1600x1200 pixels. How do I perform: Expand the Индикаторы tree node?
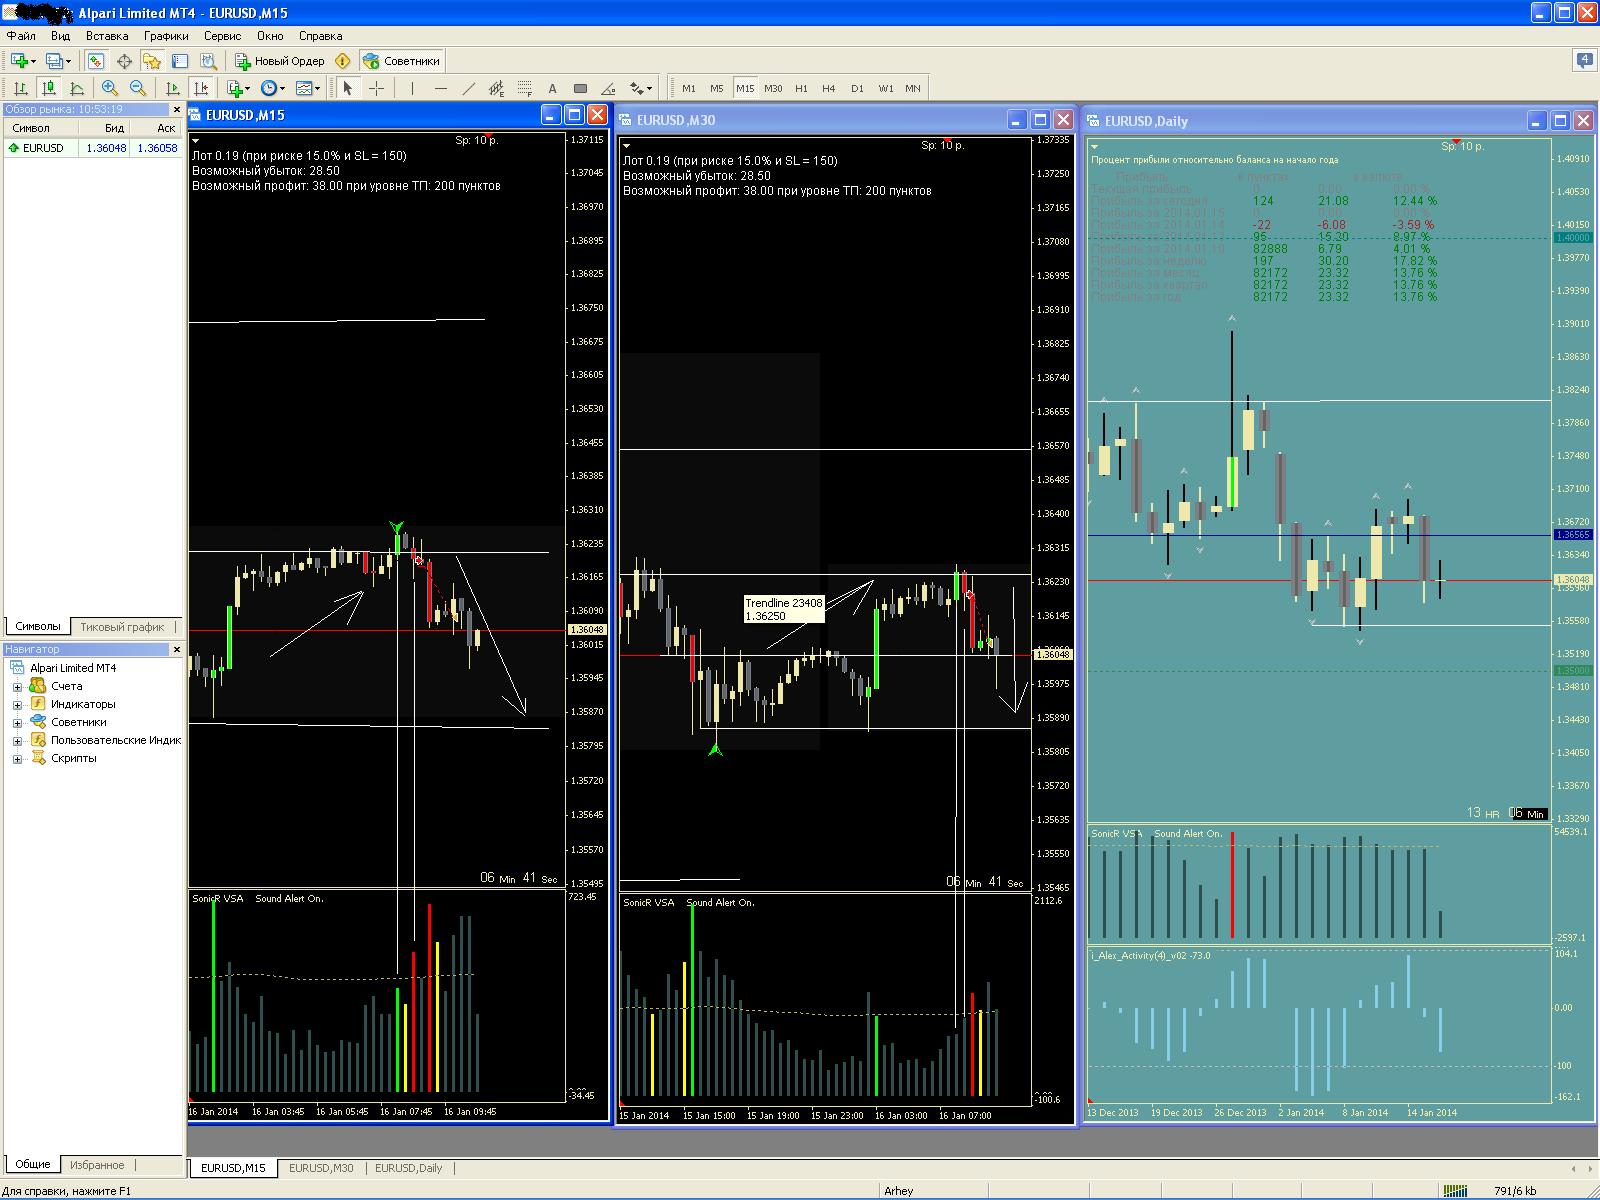tap(17, 705)
